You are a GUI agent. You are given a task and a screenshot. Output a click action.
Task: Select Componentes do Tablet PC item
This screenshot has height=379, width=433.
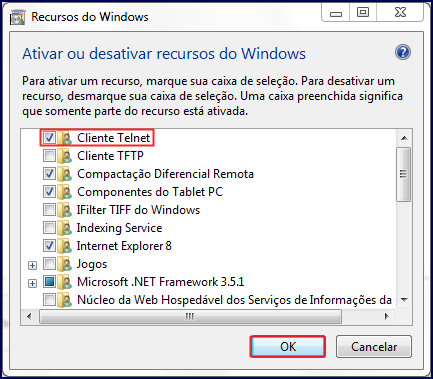point(150,192)
